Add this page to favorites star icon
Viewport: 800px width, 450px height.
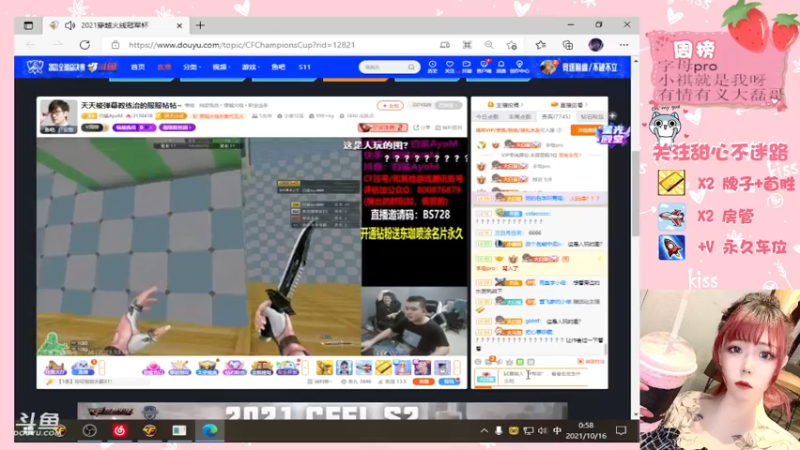511,45
